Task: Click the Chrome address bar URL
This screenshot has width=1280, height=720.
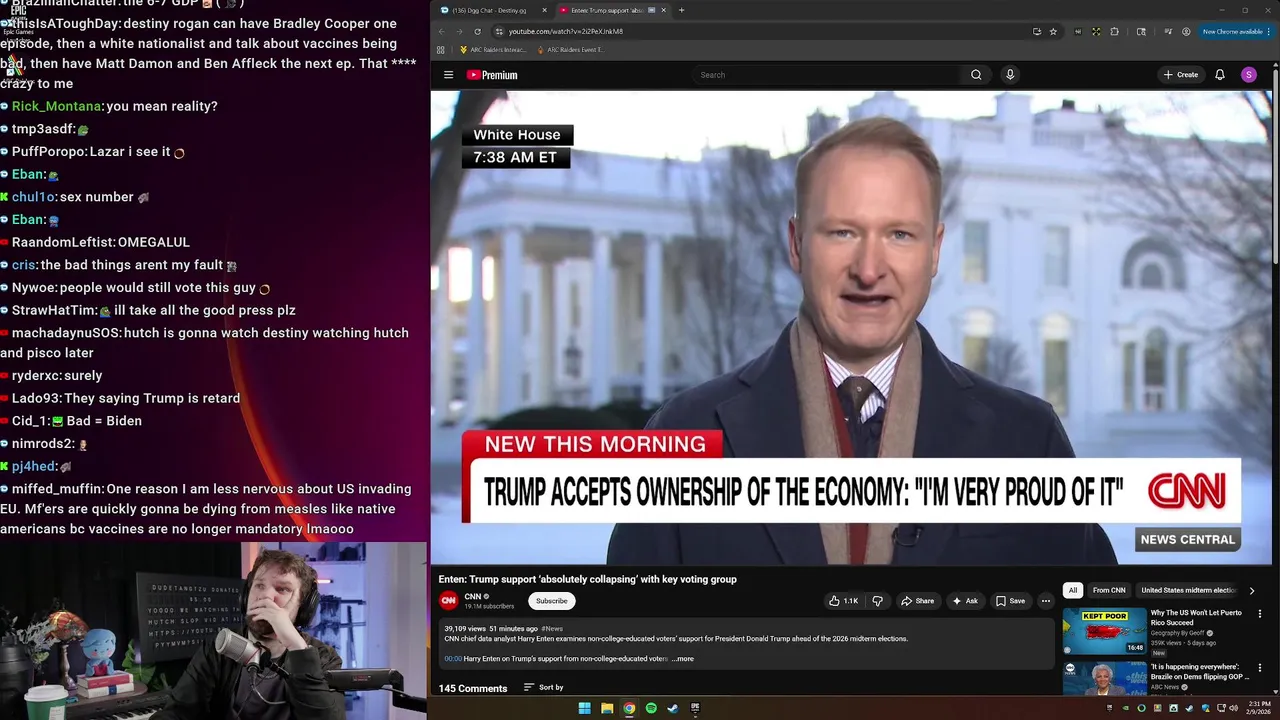Action: pos(566,31)
